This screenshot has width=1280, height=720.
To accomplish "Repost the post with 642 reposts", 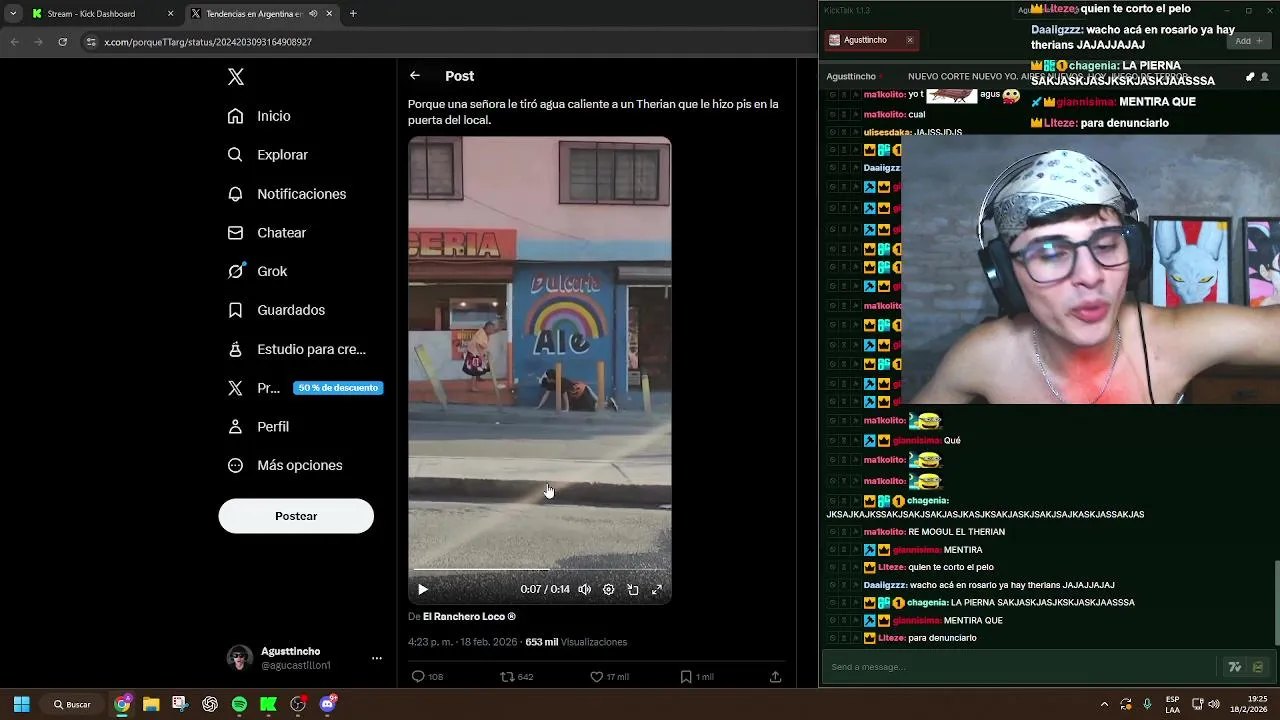I will [517, 677].
